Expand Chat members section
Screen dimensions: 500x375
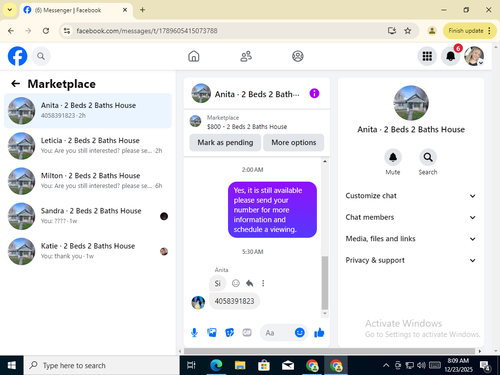tap(411, 217)
